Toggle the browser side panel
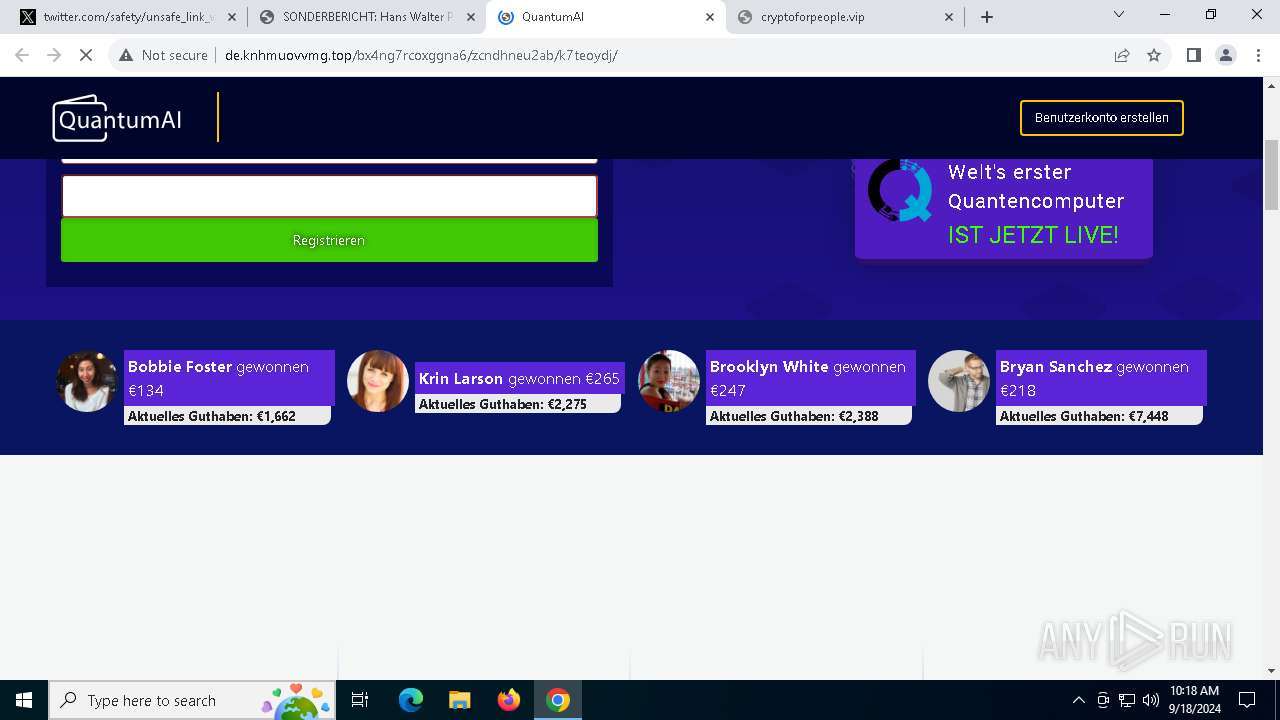This screenshot has height=720, width=1280. click(x=1193, y=55)
